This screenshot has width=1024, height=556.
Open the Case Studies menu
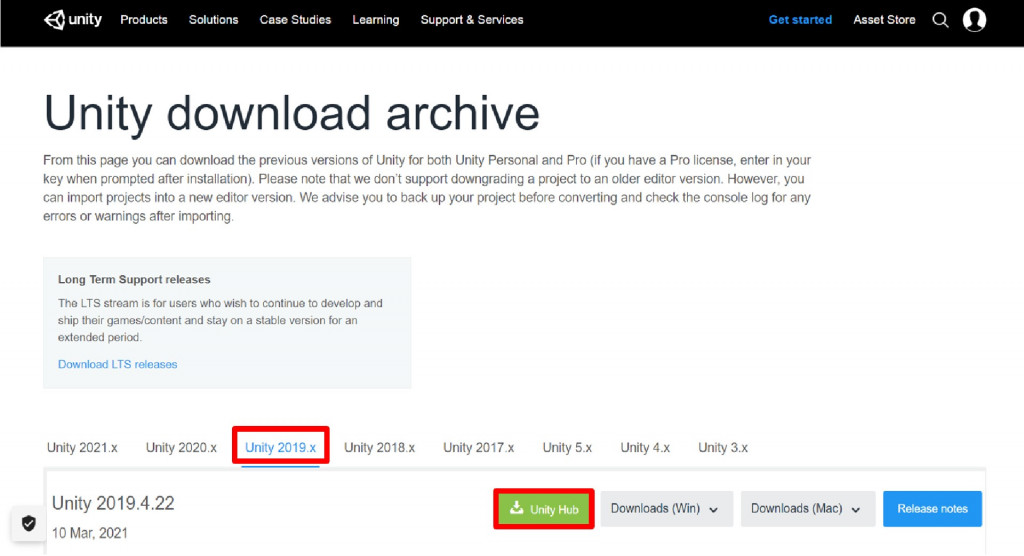pos(295,20)
